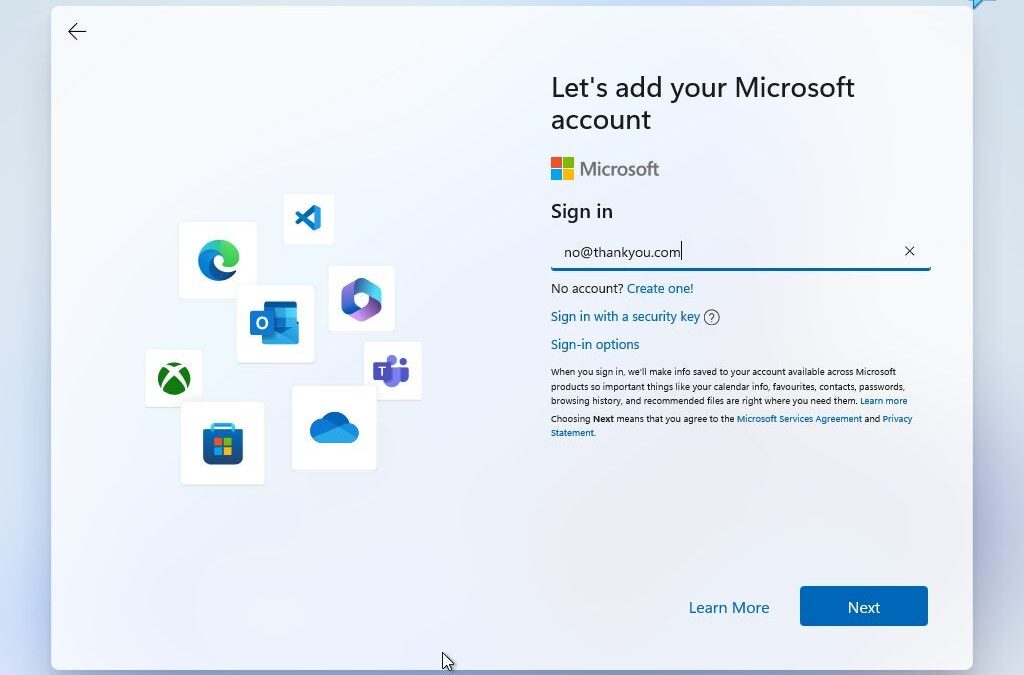Click the OneDrive cloud icon tile

334,428
